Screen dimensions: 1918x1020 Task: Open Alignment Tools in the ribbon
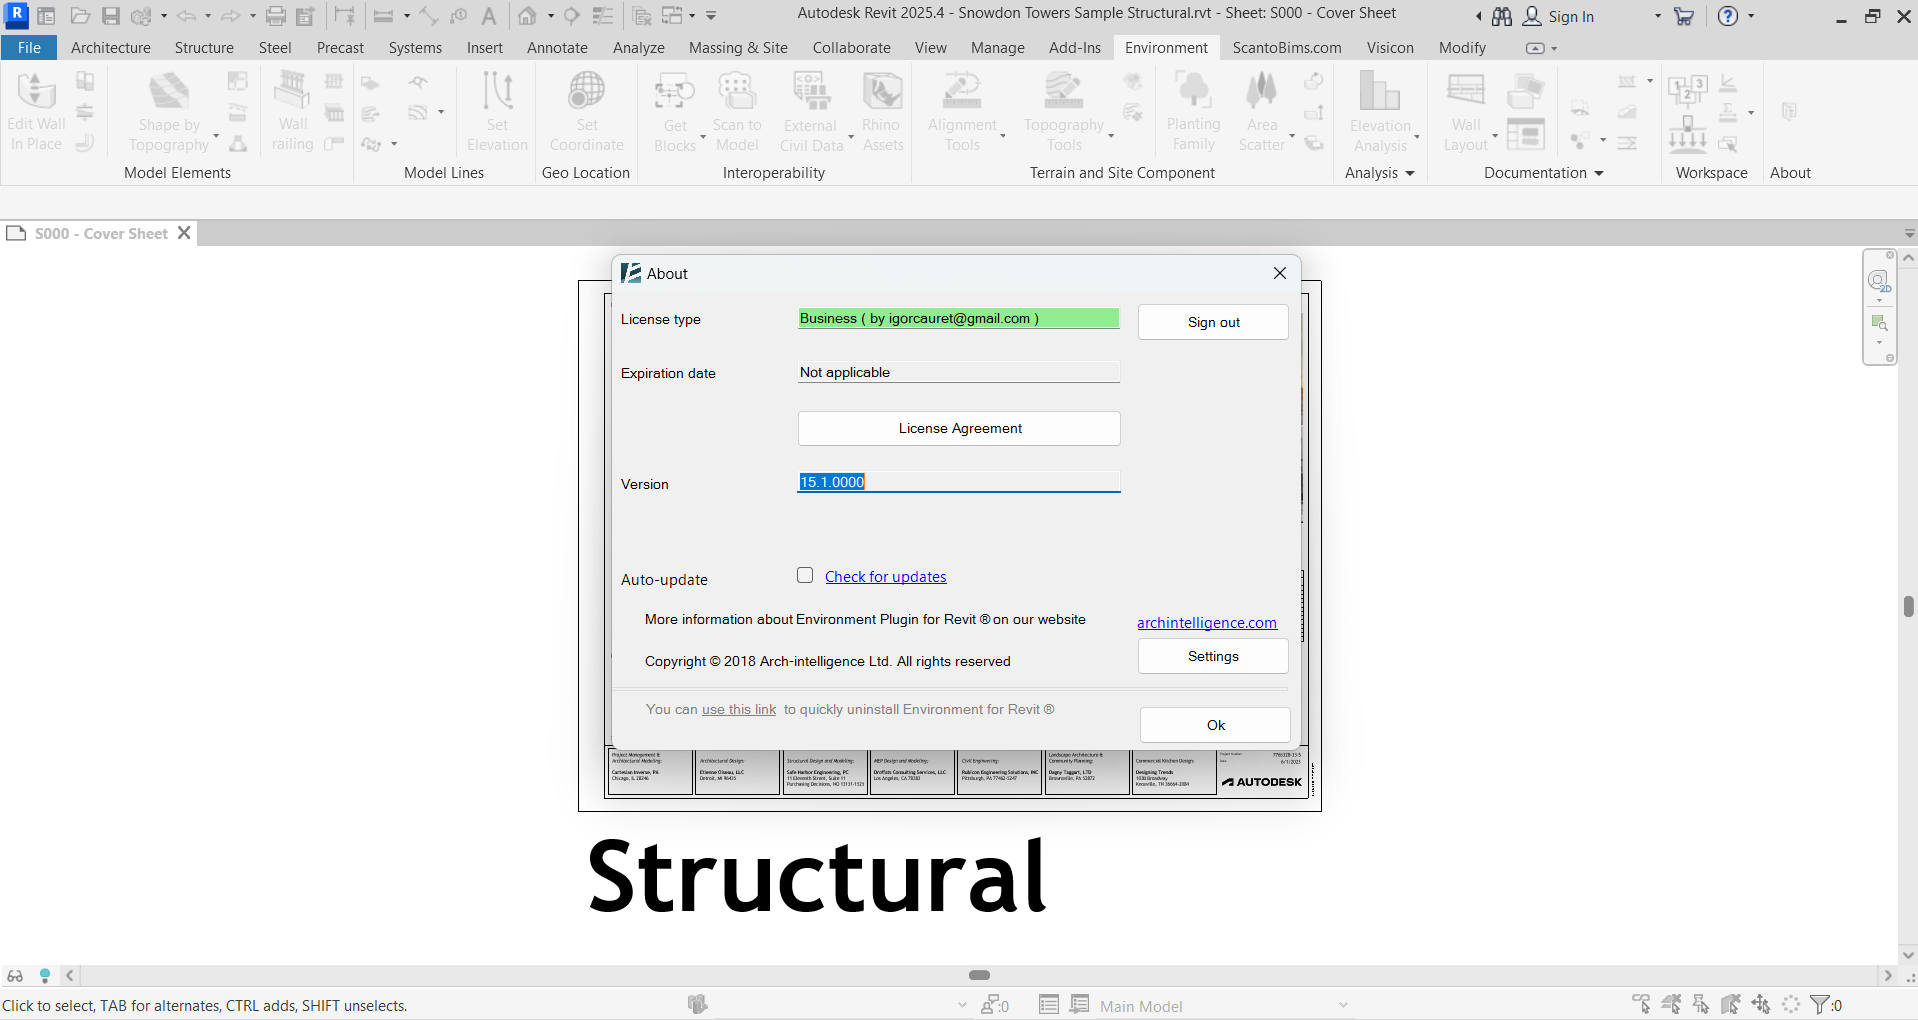coord(962,112)
